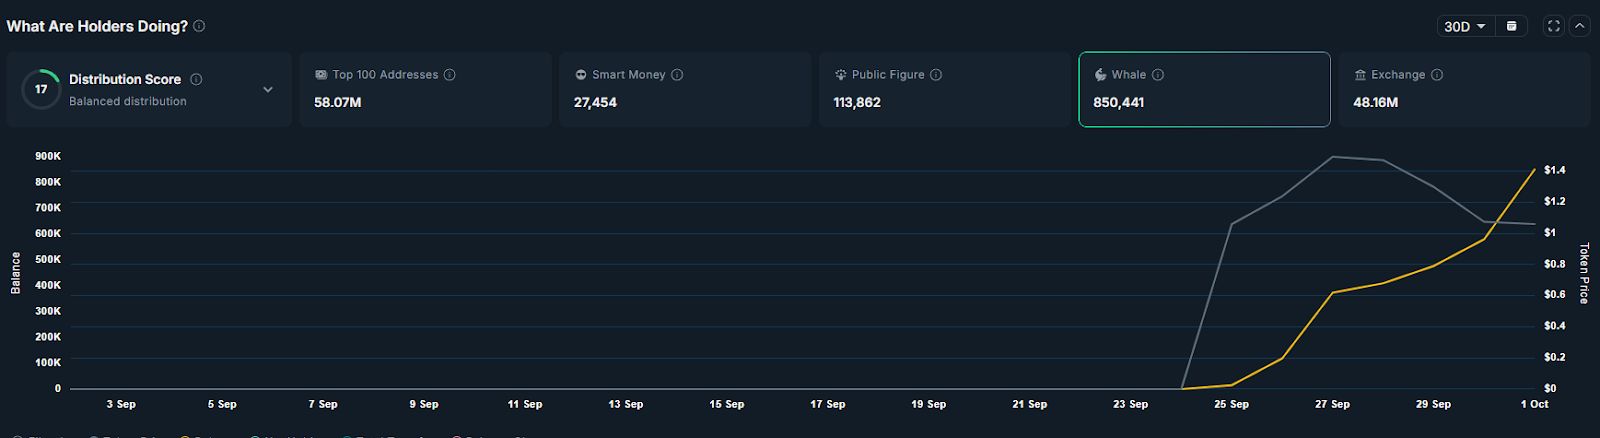Click info icon beside Smart Money label
Image resolution: width=1600 pixels, height=438 pixels.
click(677, 75)
